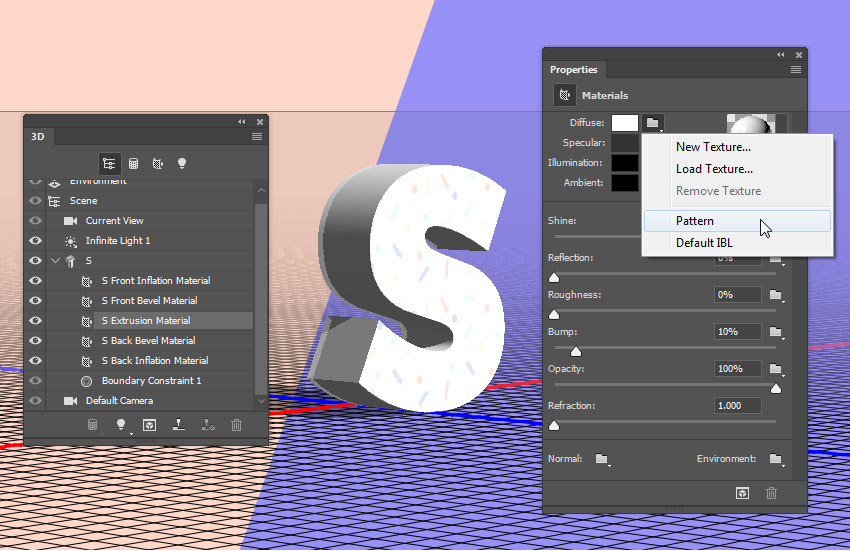850x551 pixels.
Task: Click add new light icon in 3D panel
Action: [x=121, y=425]
